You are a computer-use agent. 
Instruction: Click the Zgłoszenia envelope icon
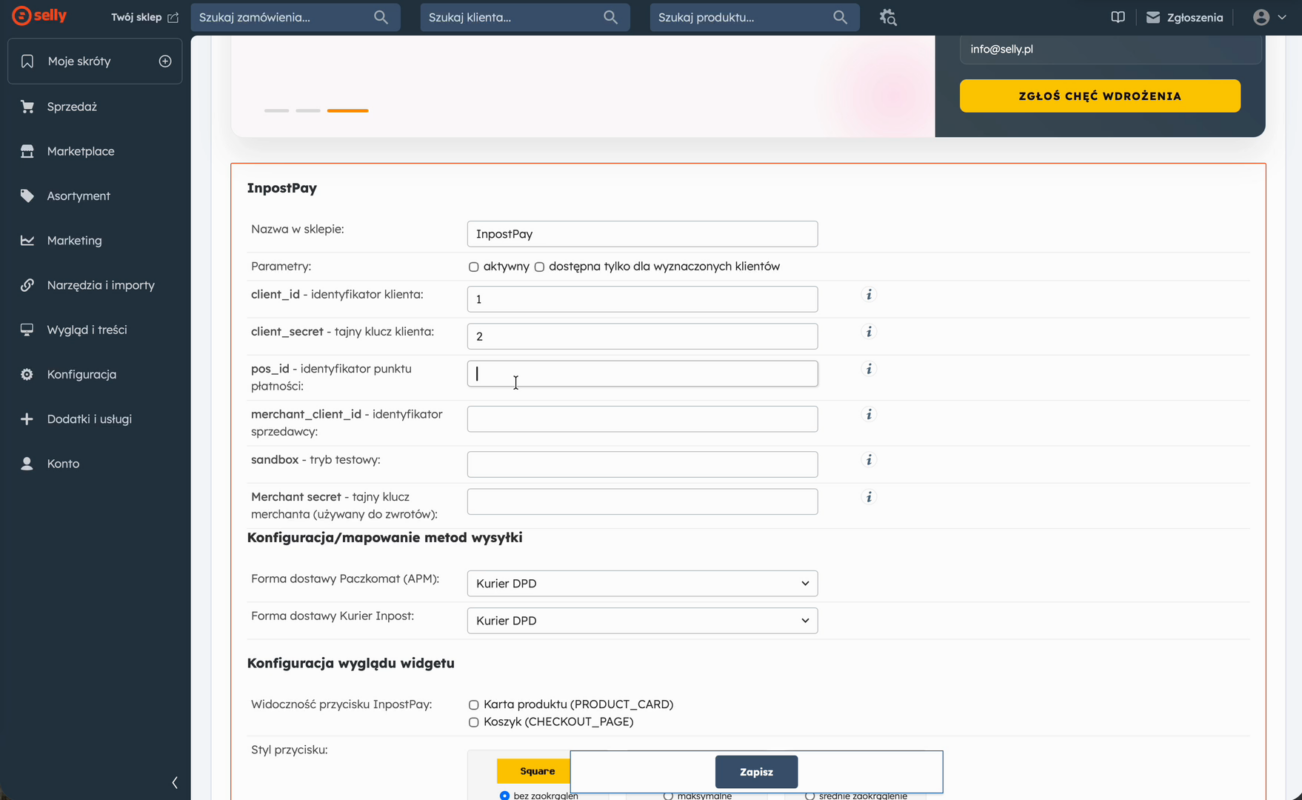1153,18
